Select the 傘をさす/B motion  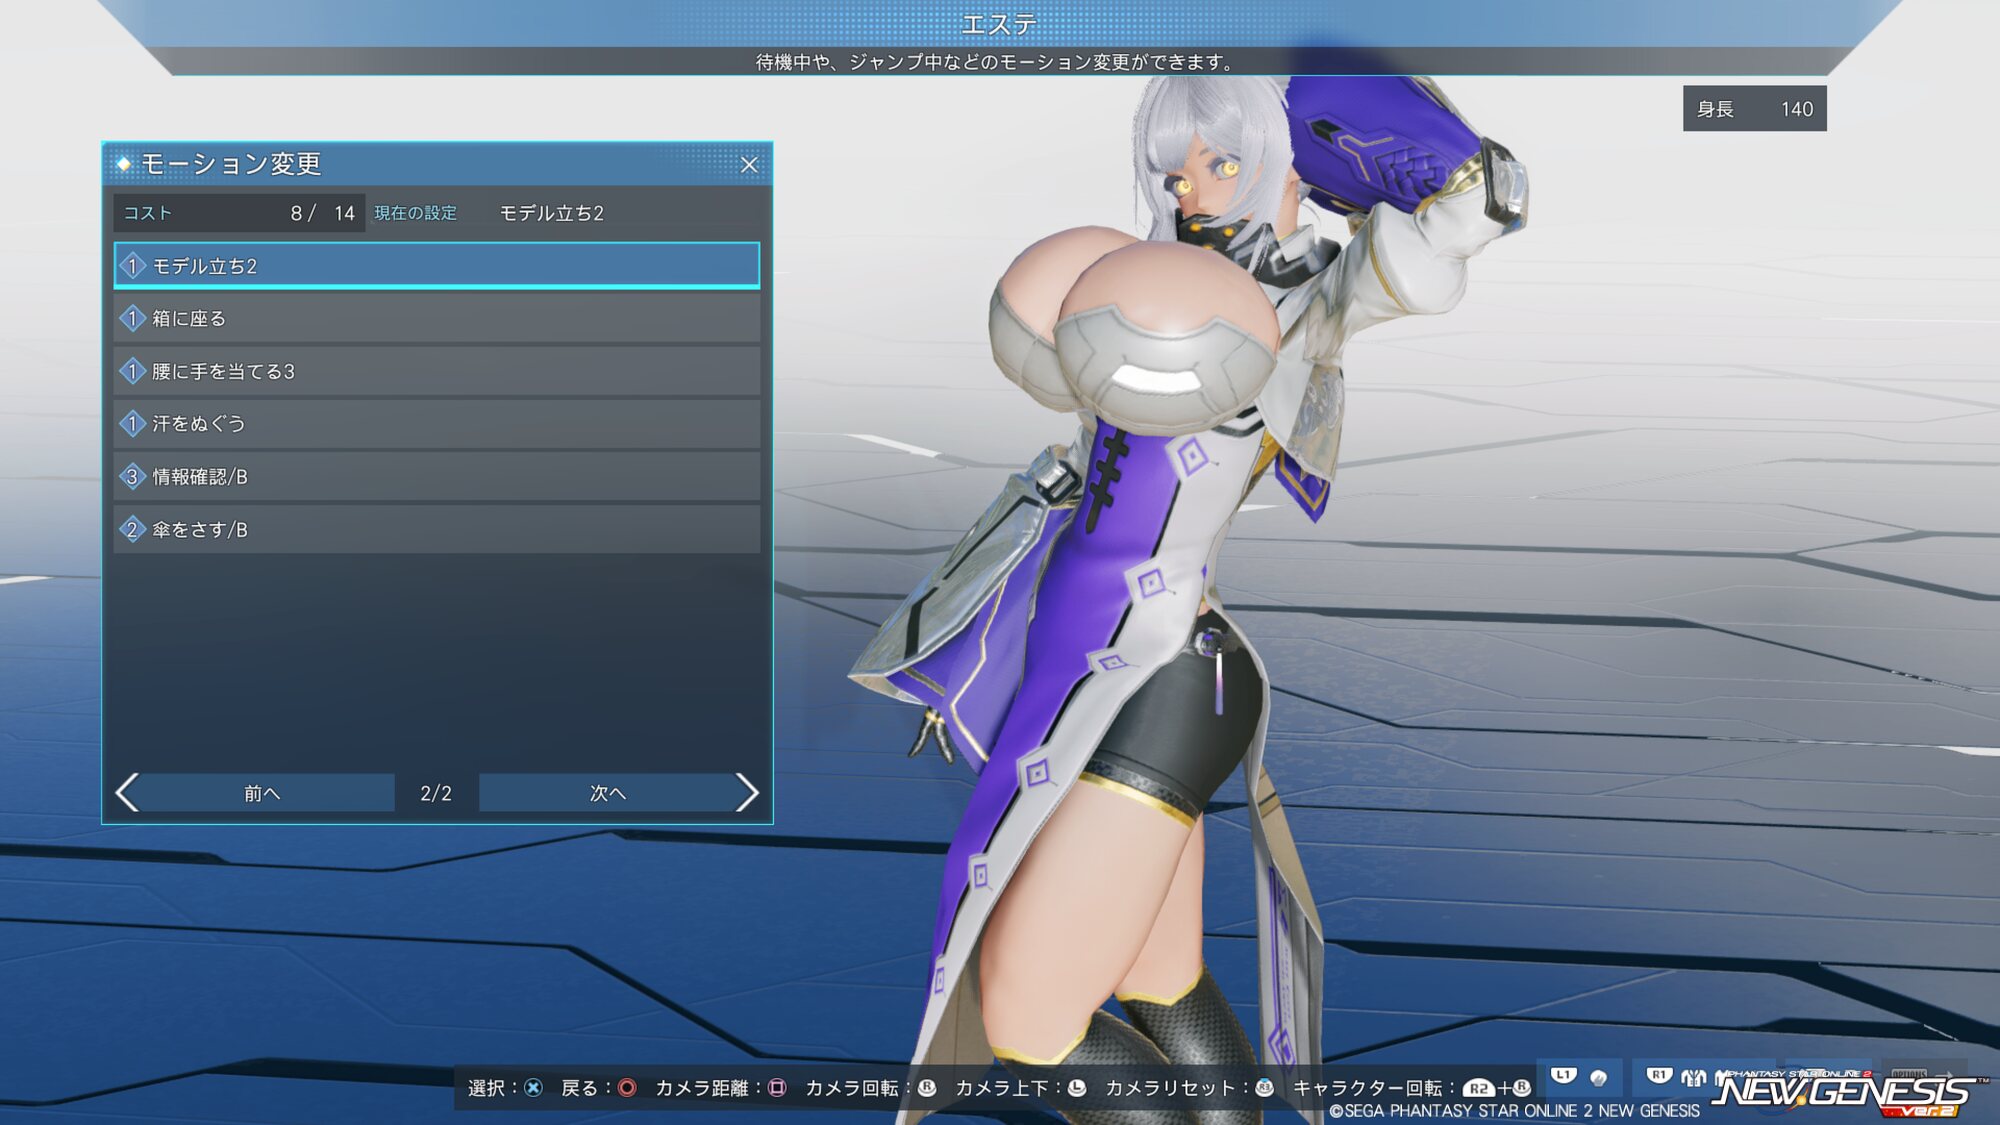(x=437, y=530)
